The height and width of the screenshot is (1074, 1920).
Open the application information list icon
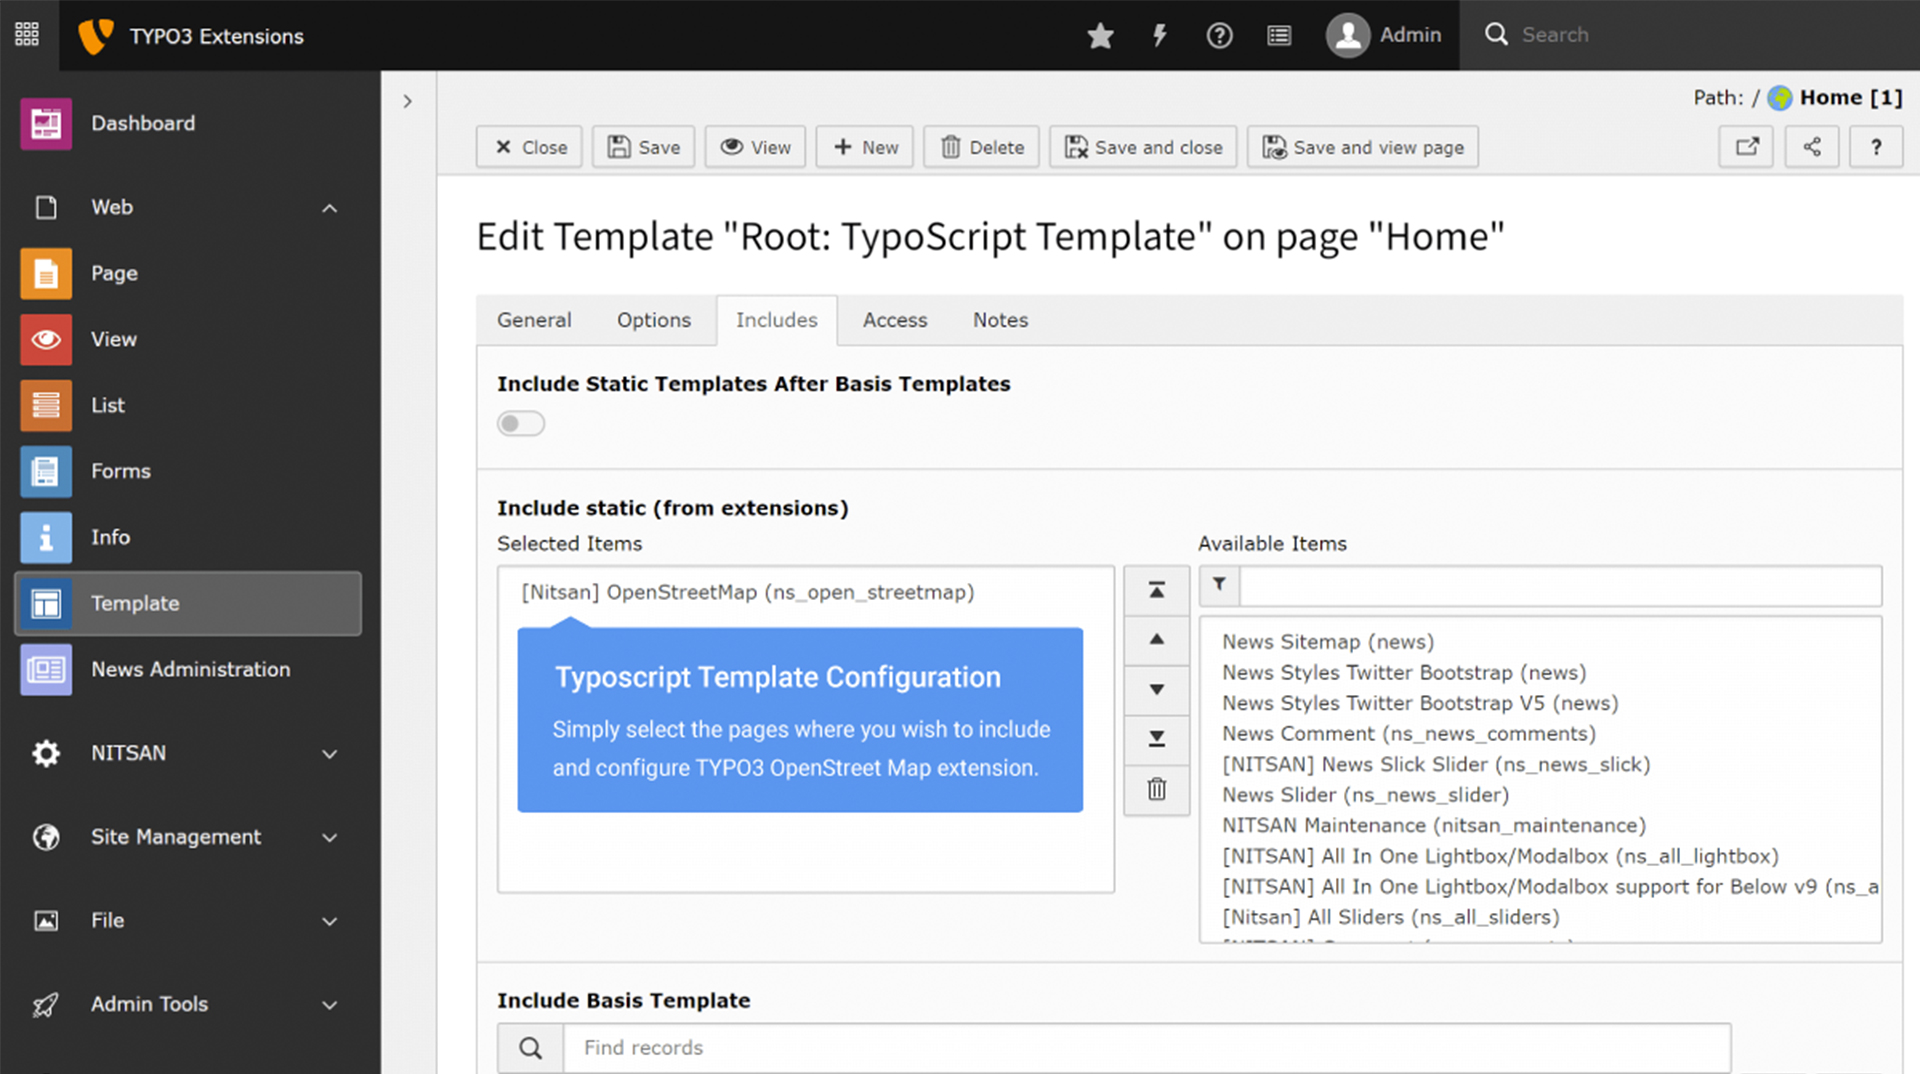tap(1279, 36)
